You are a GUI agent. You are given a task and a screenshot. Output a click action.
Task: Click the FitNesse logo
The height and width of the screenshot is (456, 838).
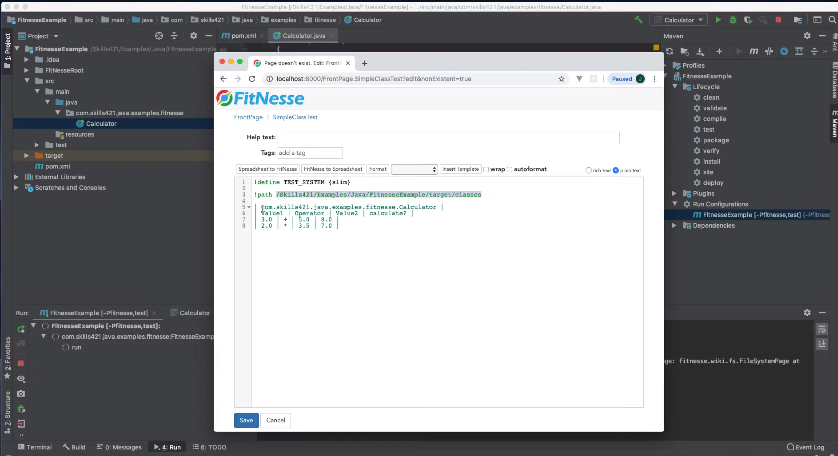(x=260, y=98)
